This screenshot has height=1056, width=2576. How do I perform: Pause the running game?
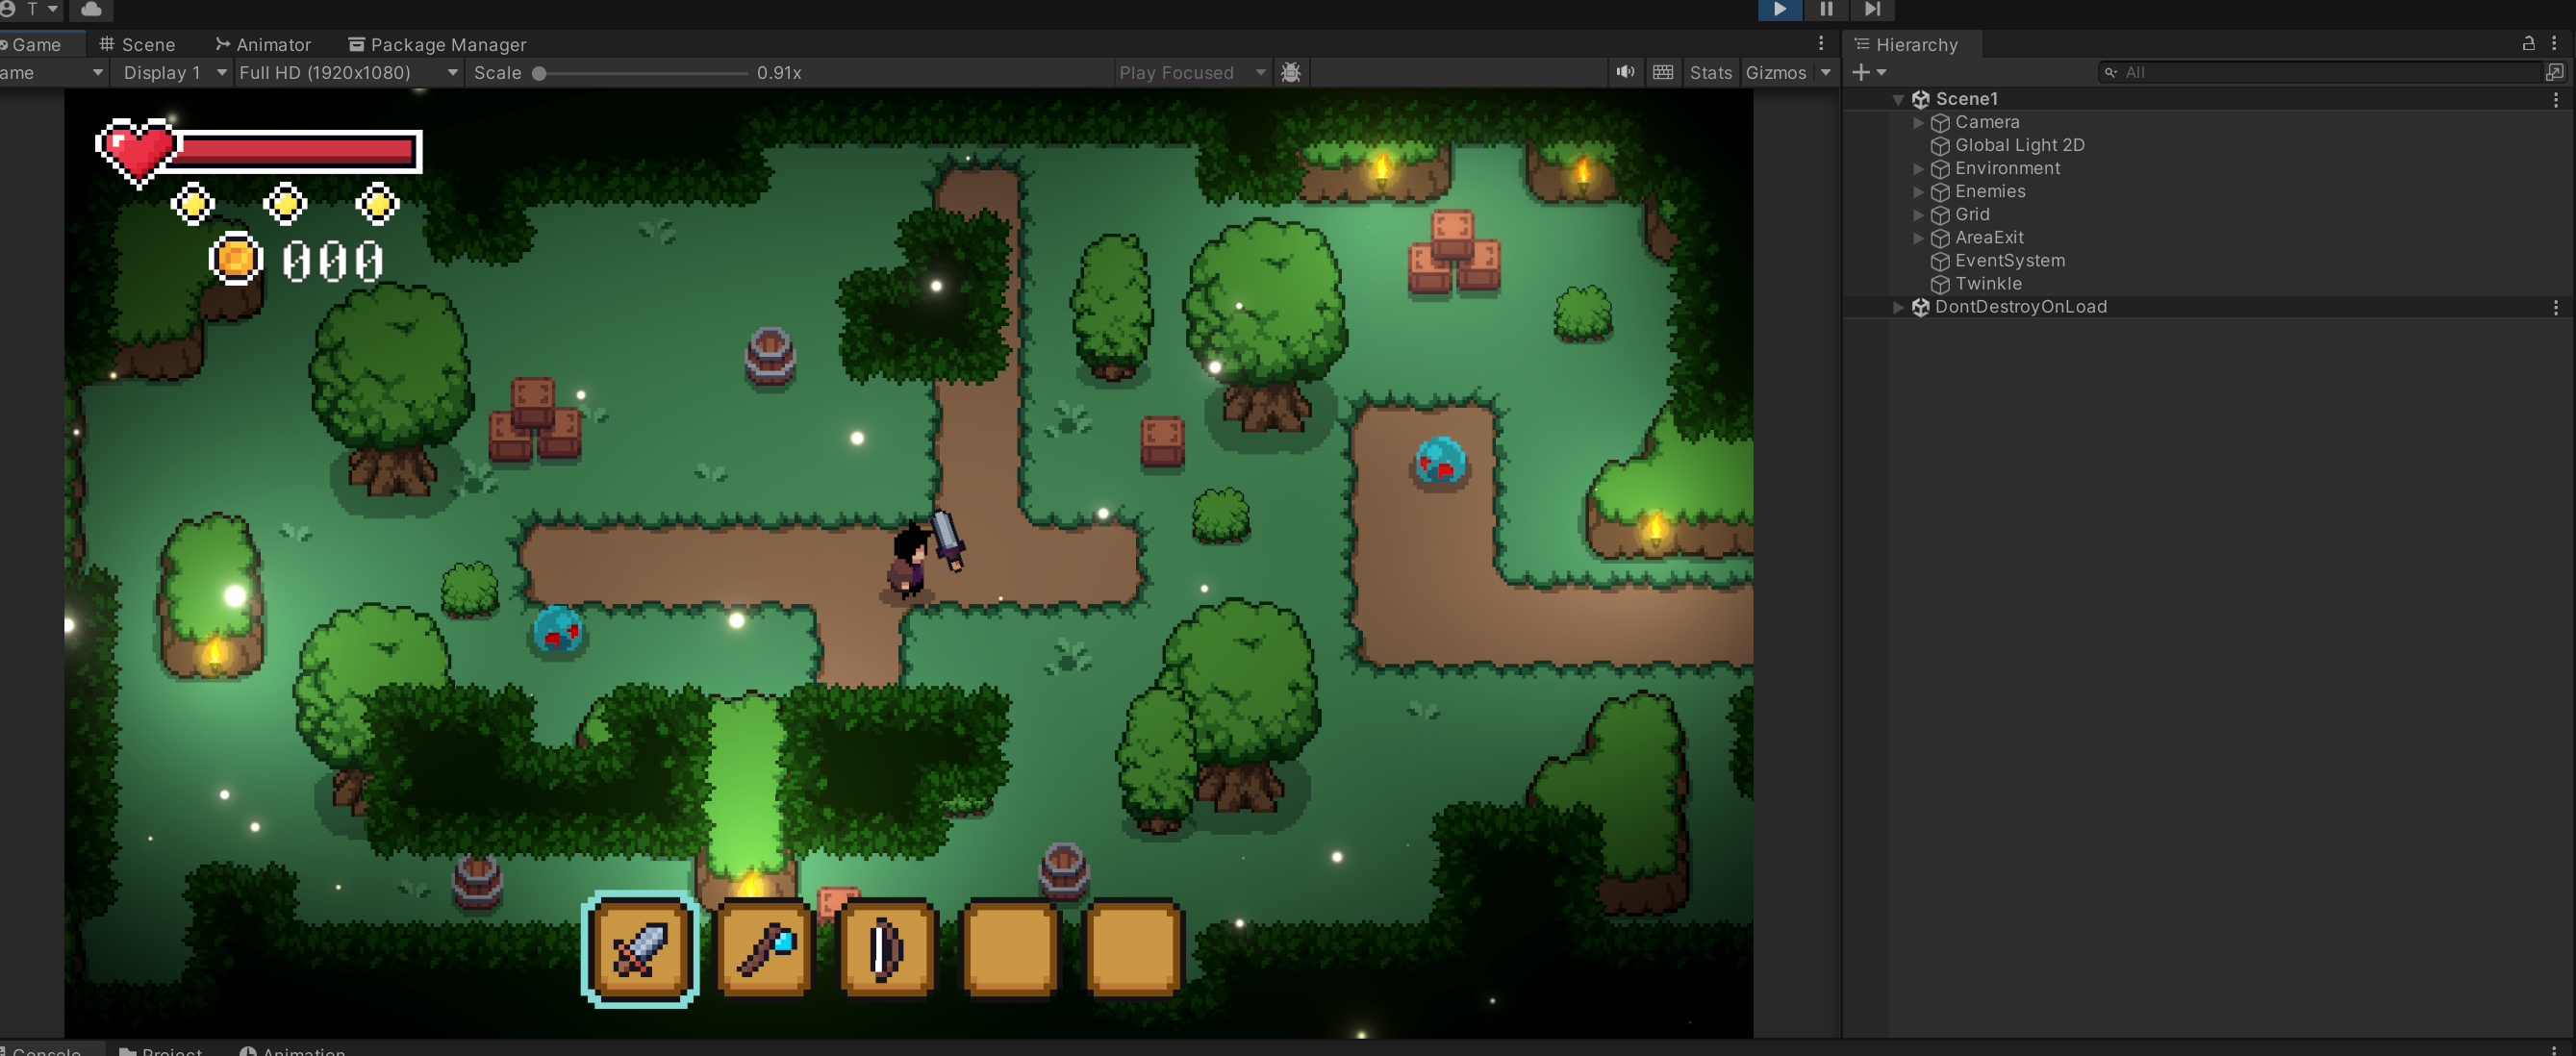(1826, 9)
